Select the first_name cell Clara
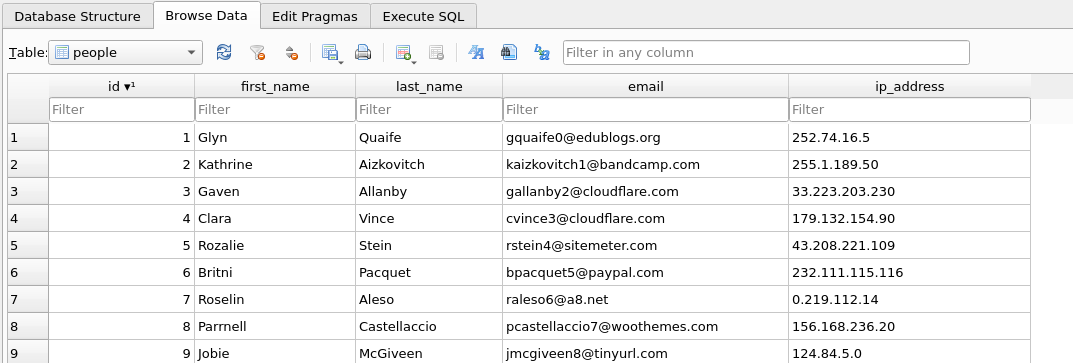 coord(275,218)
